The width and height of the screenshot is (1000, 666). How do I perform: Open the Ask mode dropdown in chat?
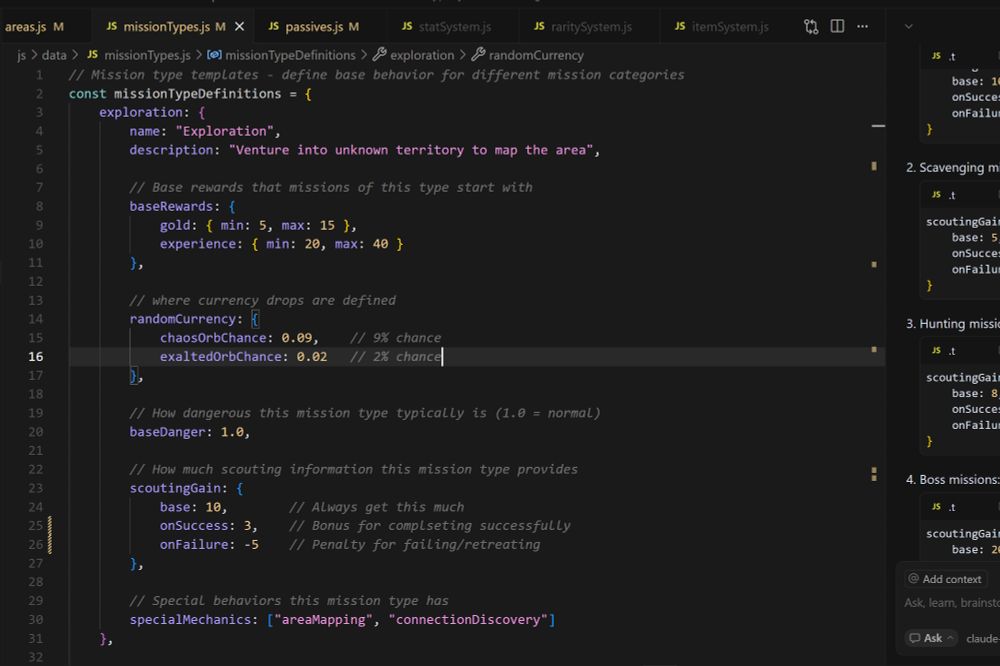[931, 638]
